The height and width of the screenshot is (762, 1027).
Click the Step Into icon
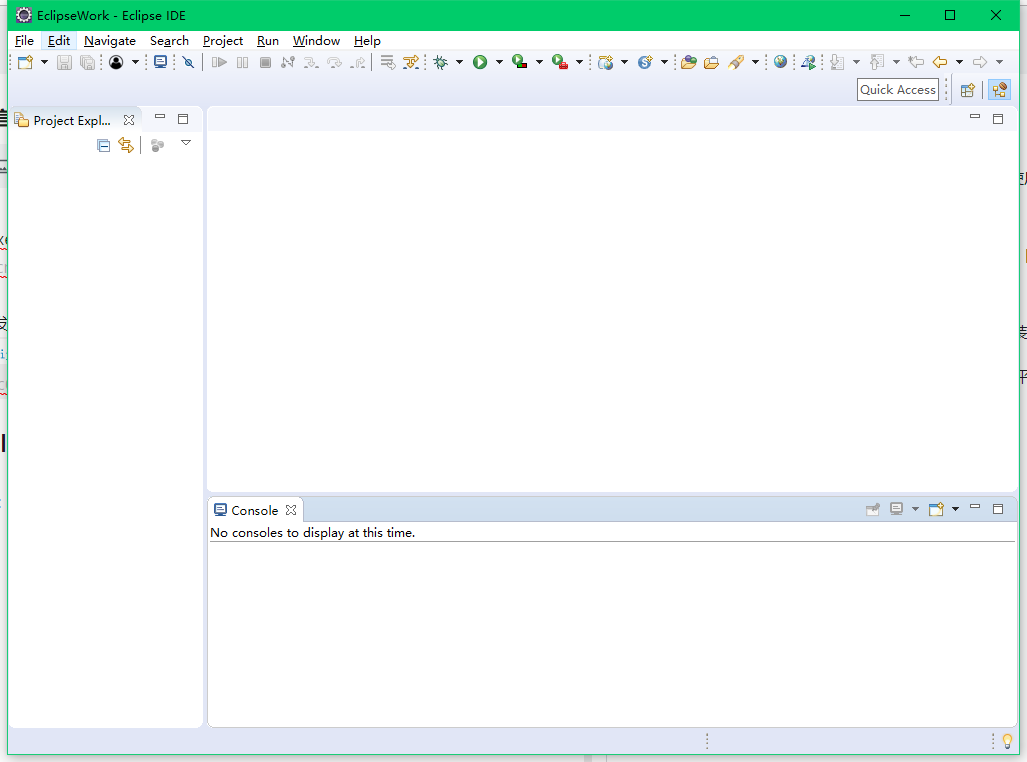pos(311,62)
